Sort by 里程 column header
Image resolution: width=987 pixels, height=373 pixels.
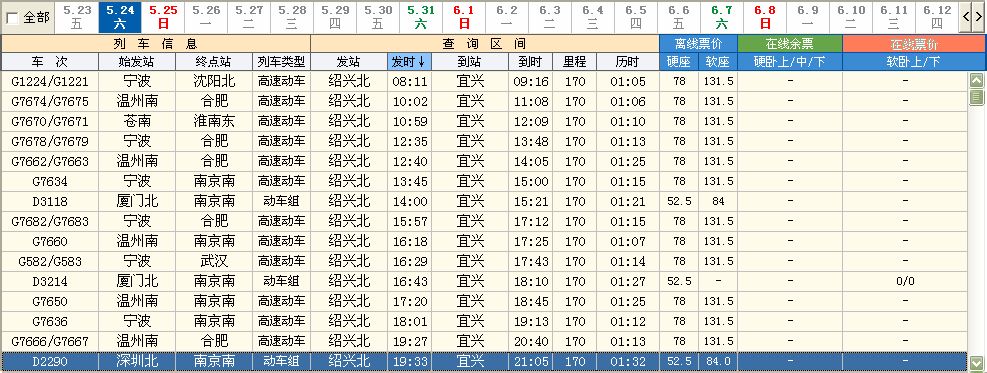click(575, 62)
